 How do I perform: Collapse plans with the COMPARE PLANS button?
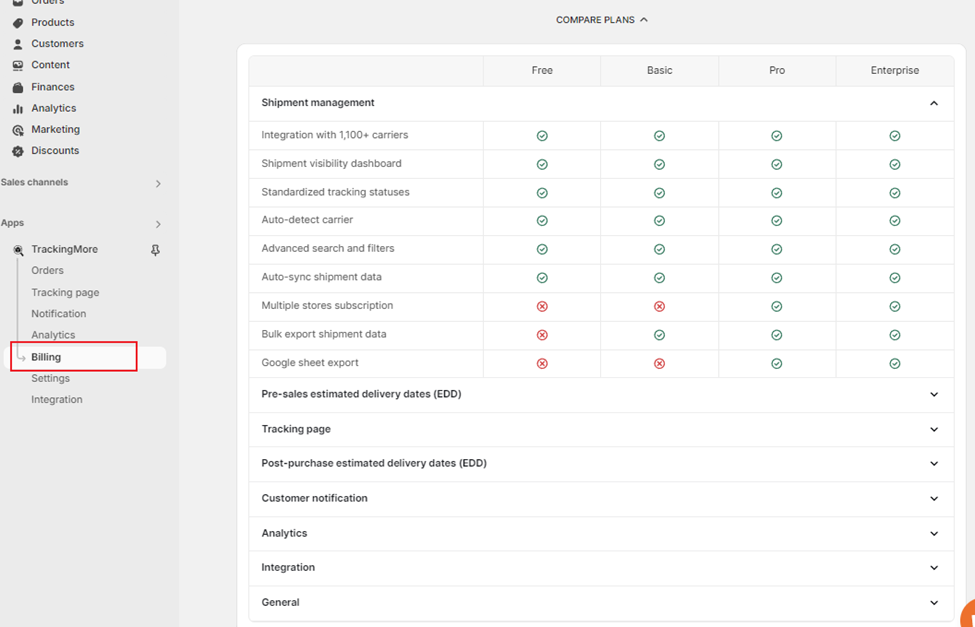tap(602, 19)
